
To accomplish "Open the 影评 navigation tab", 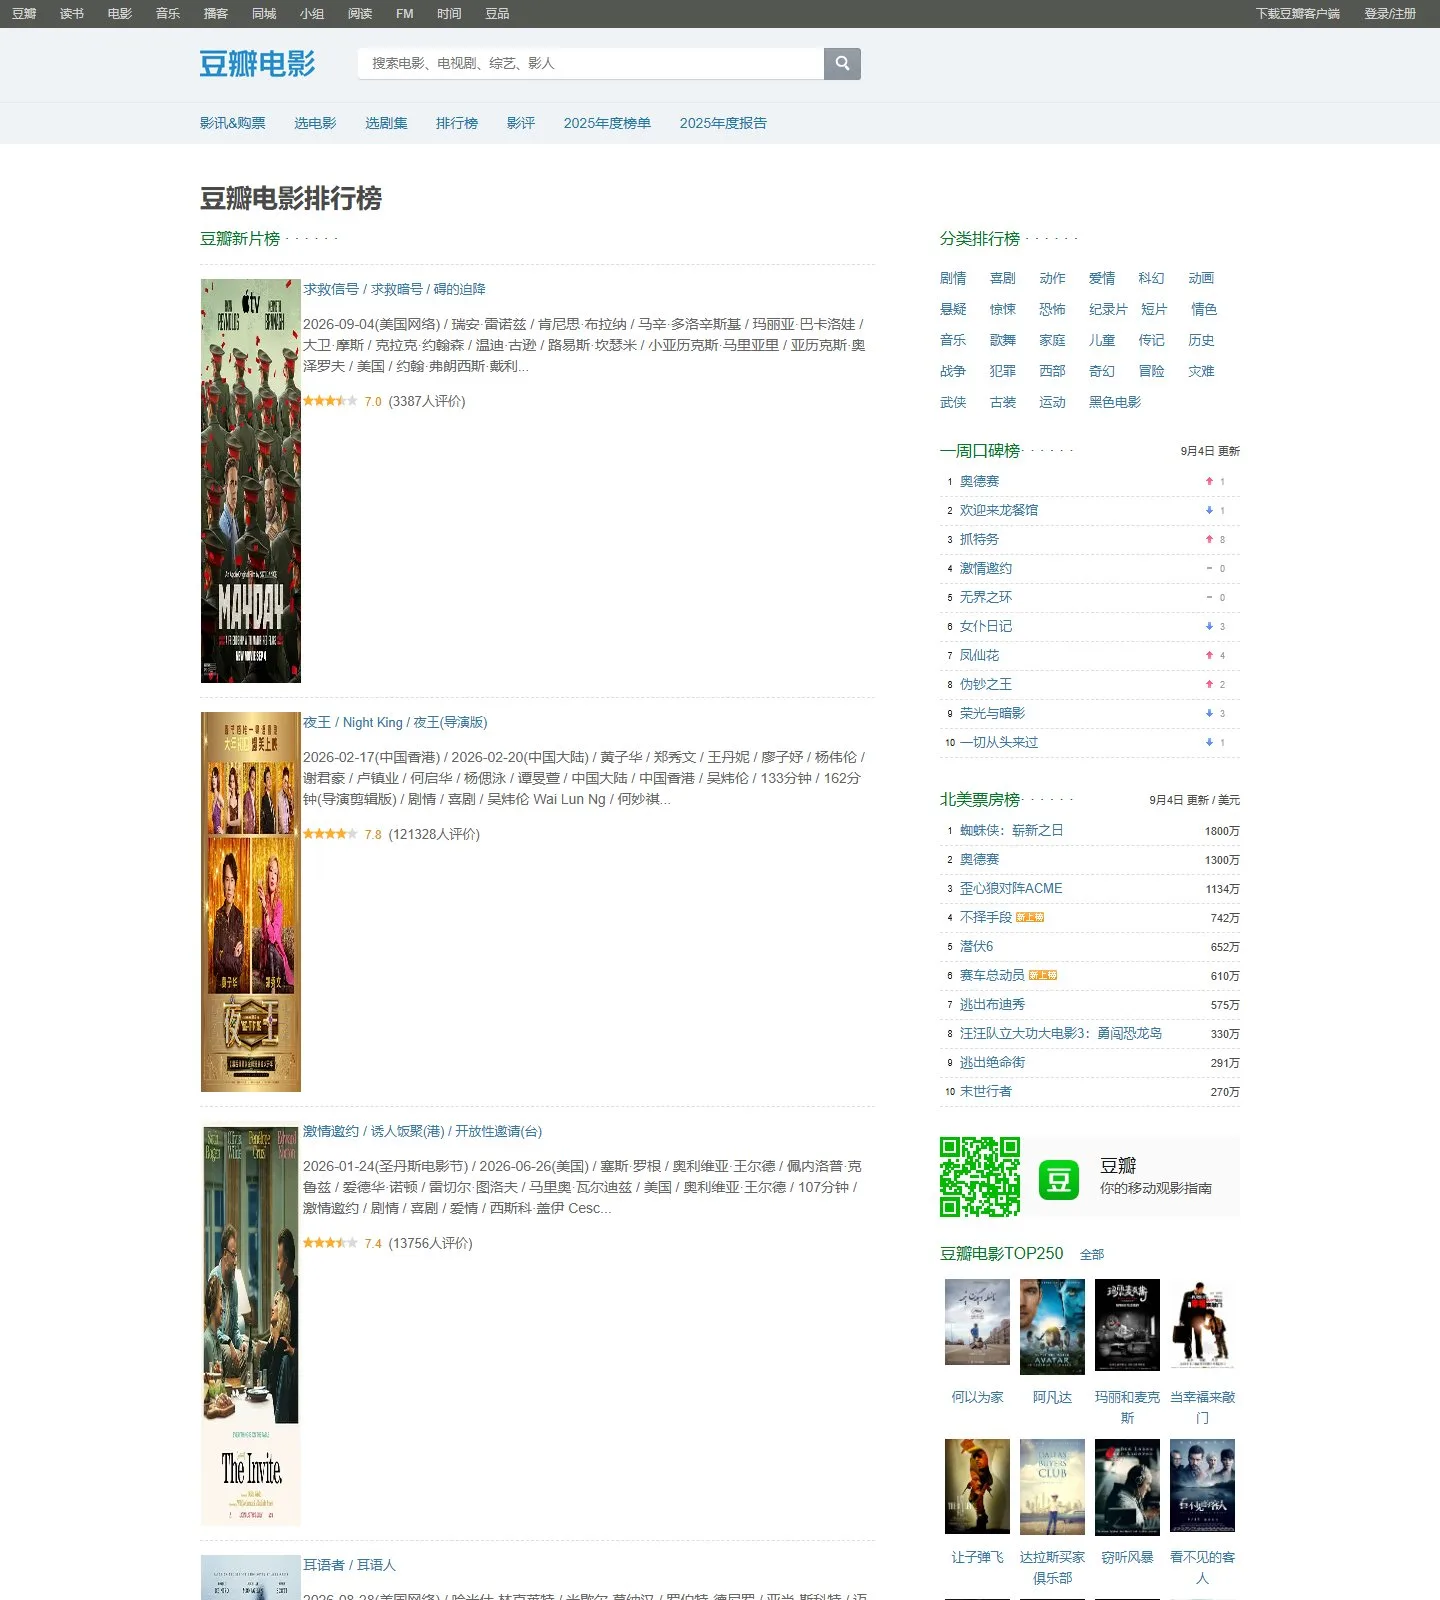I will 521,123.
